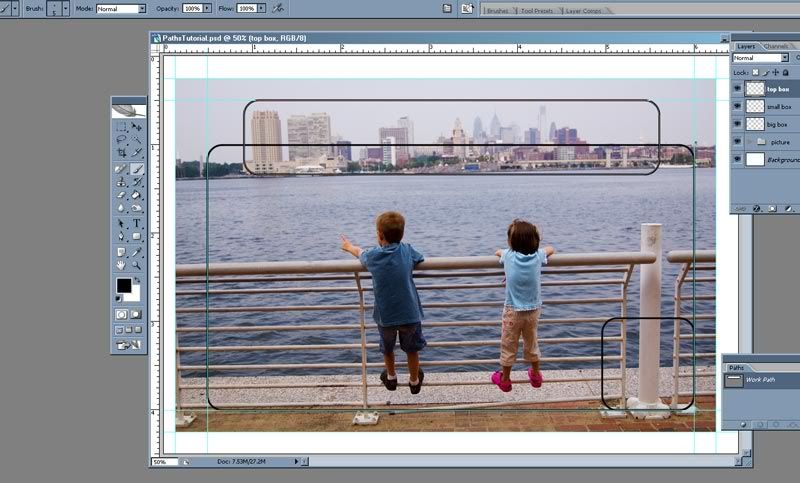This screenshot has height=483, width=800.
Task: Switch foreground and background colors
Action: (x=137, y=280)
